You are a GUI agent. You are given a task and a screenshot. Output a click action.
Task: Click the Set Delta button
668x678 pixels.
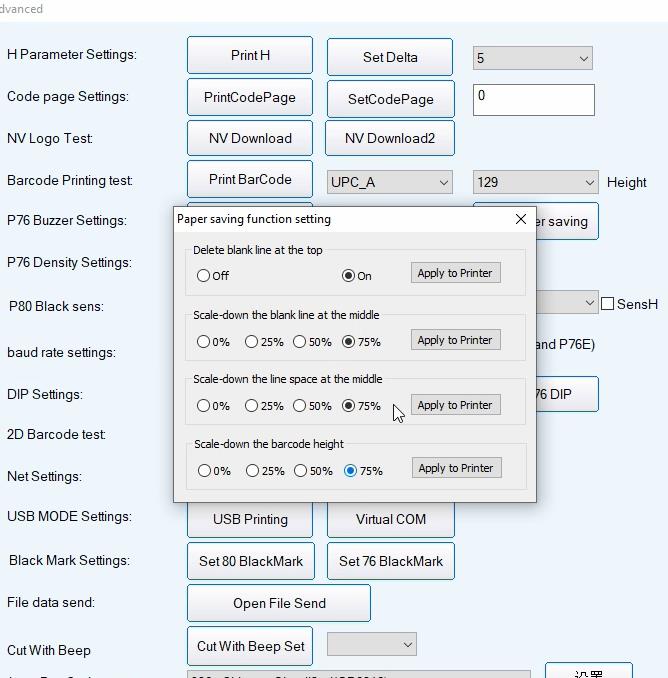point(390,57)
